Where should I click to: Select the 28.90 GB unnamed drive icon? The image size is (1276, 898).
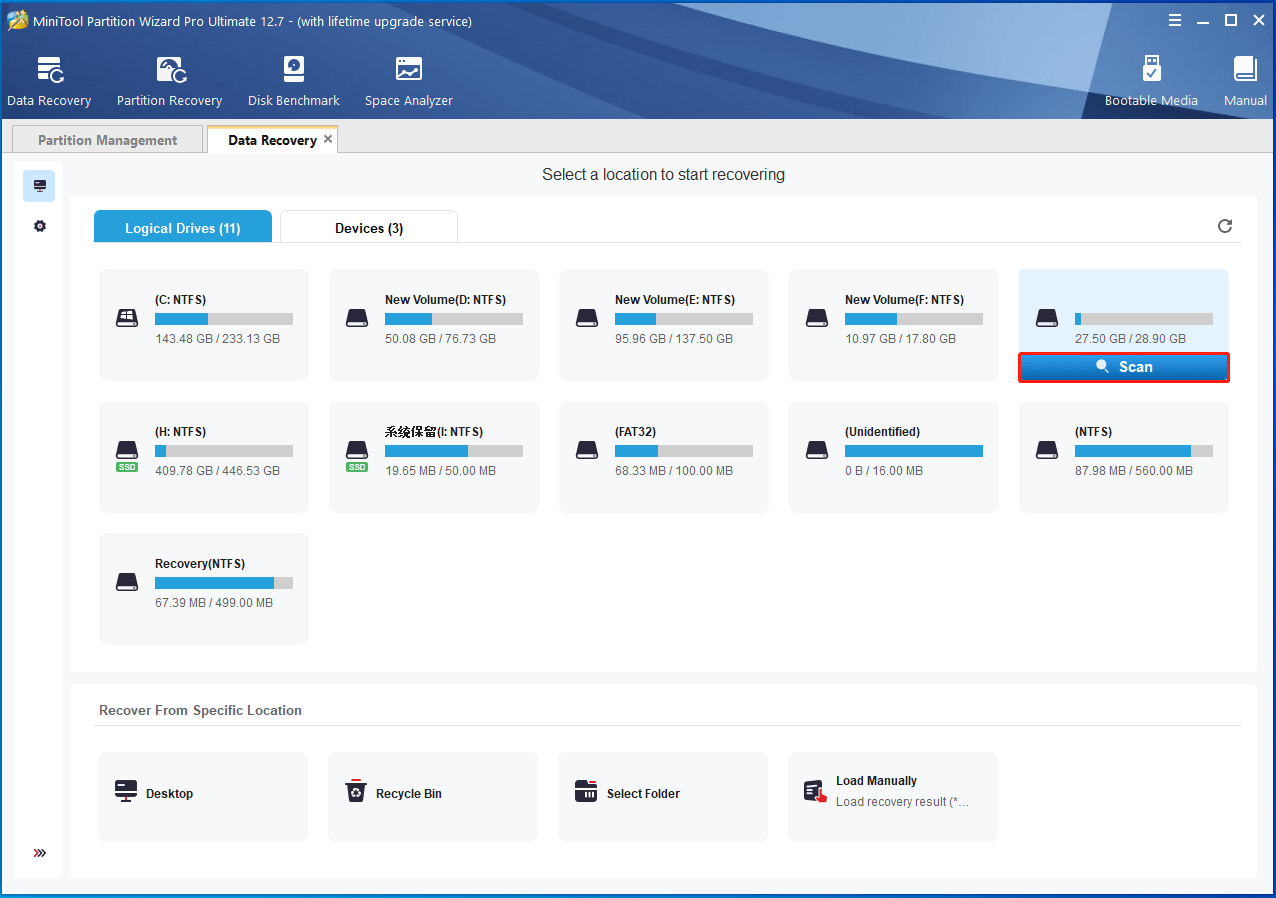(1047, 318)
